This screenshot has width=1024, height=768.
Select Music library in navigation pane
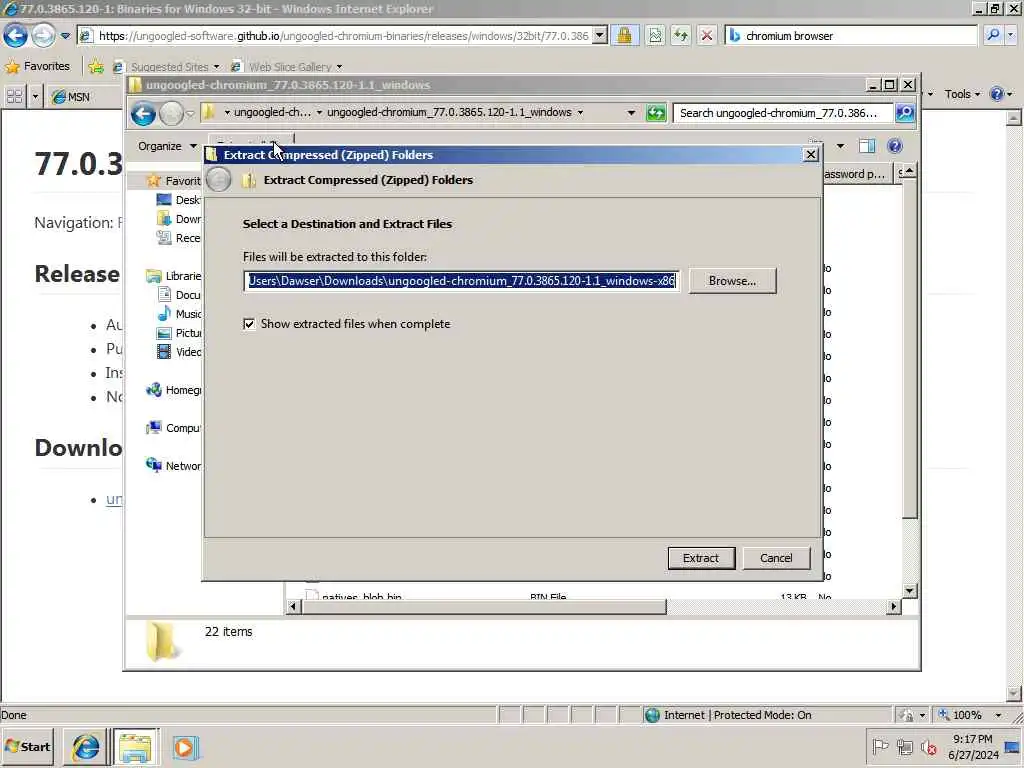point(178,313)
